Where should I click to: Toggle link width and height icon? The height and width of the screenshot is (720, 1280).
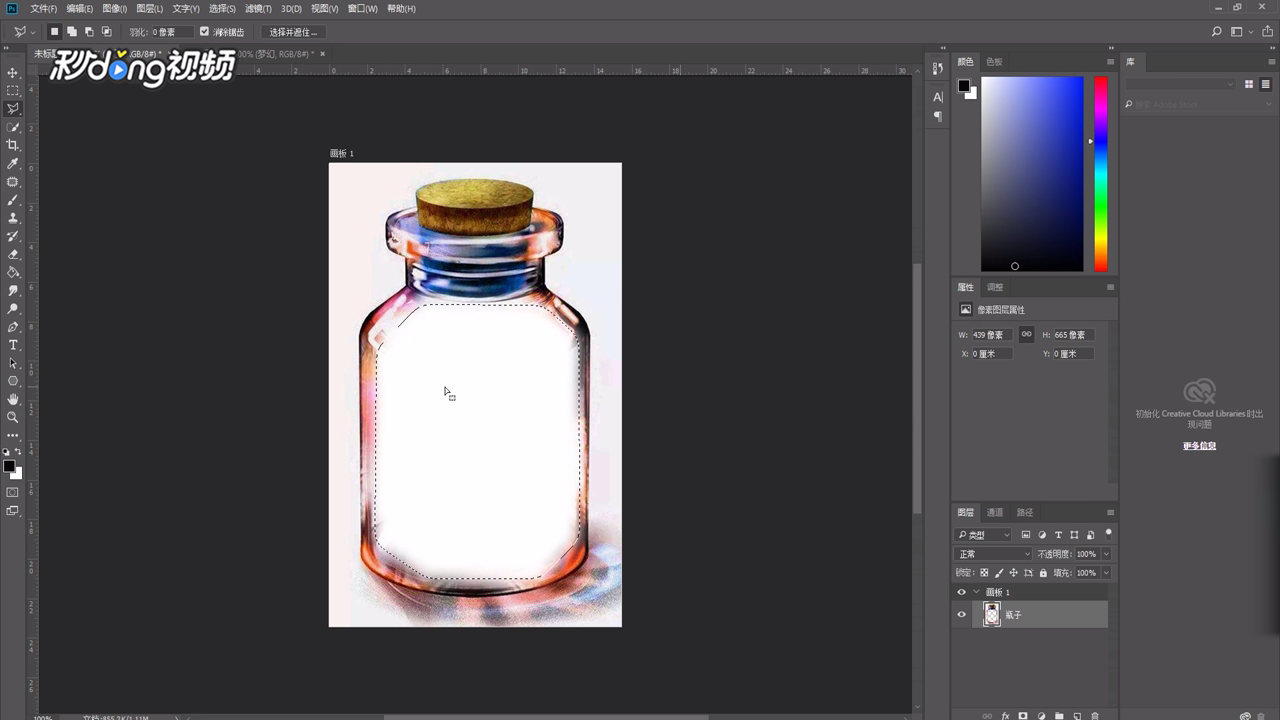click(1026, 334)
